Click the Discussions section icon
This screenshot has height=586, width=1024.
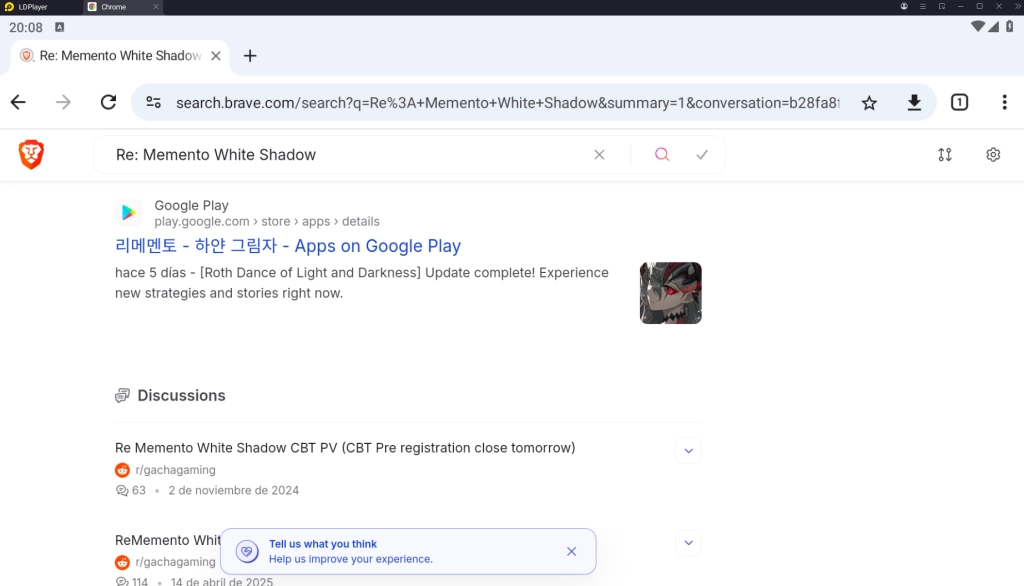tap(123, 396)
